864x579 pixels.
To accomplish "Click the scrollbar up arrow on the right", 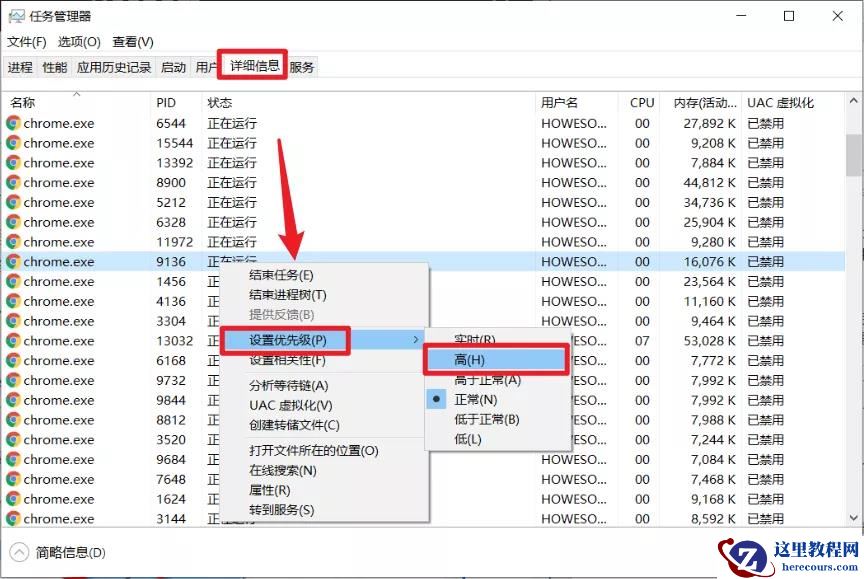I will pyautogui.click(x=853, y=99).
